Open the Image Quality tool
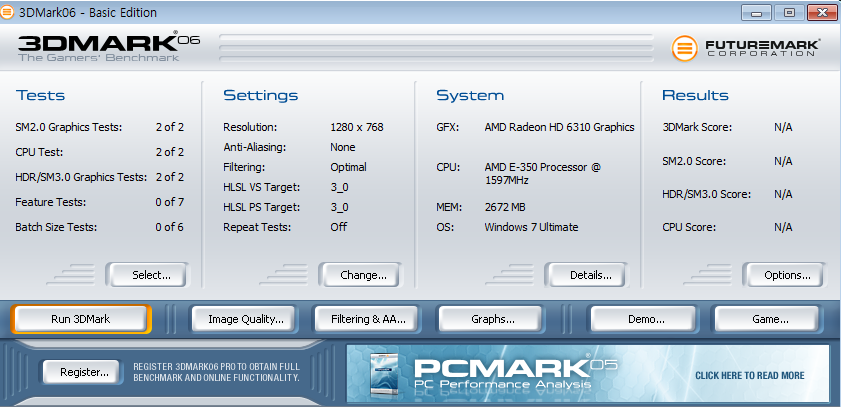 [244, 319]
